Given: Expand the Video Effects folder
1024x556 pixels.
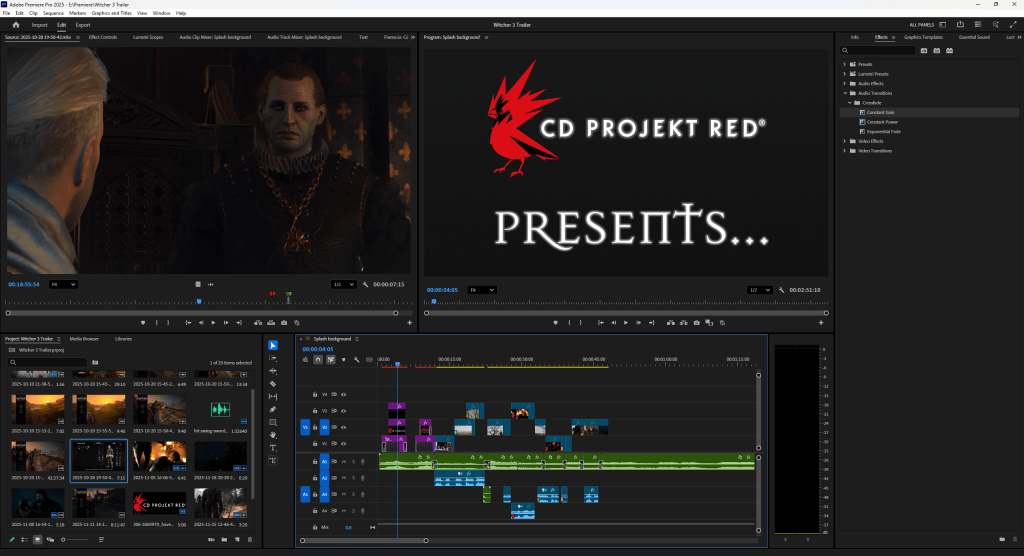Looking at the screenshot, I should click(846, 141).
